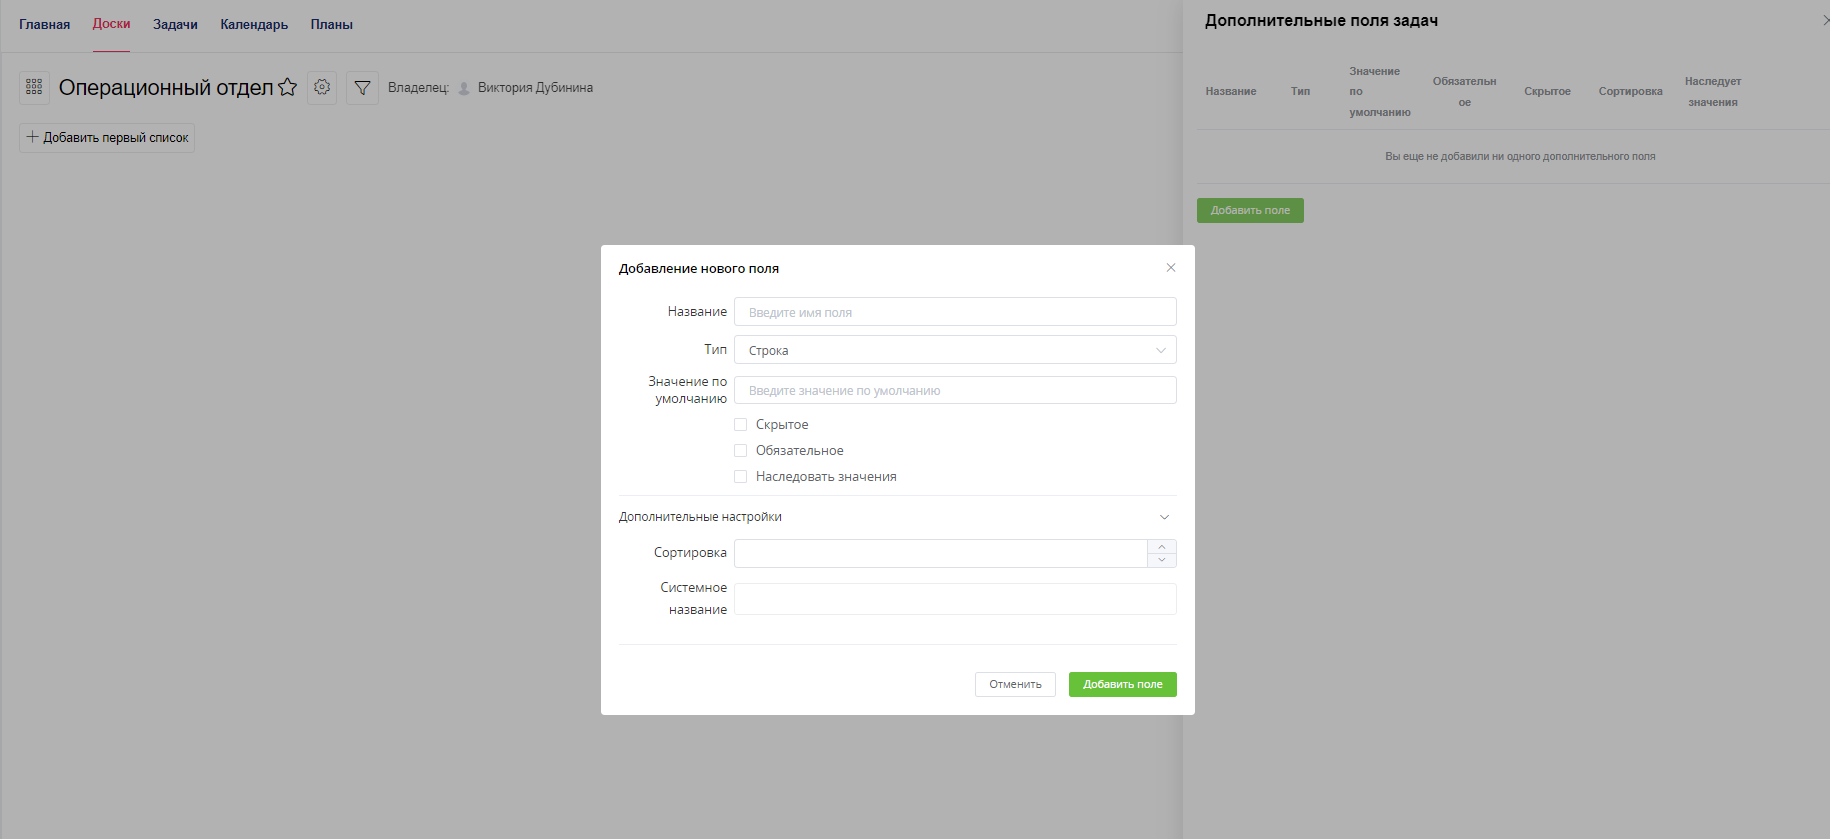Click the owner avatar icon
The image size is (1830, 839).
pyautogui.click(x=464, y=88)
